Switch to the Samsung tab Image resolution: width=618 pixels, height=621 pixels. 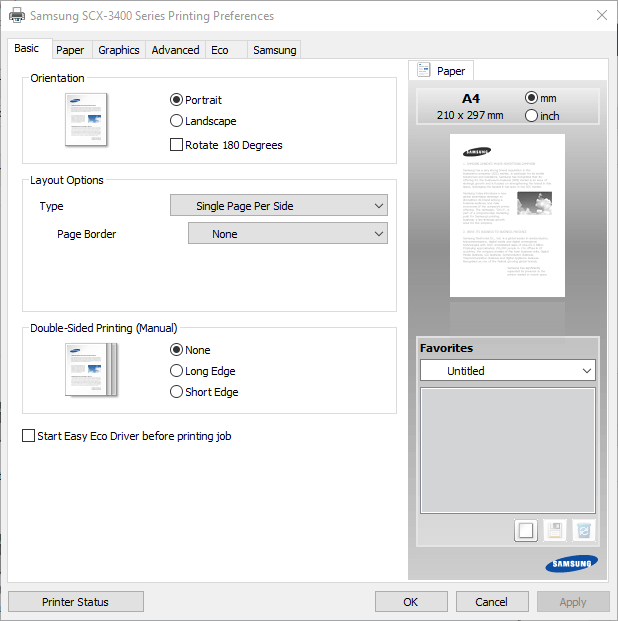coord(275,50)
